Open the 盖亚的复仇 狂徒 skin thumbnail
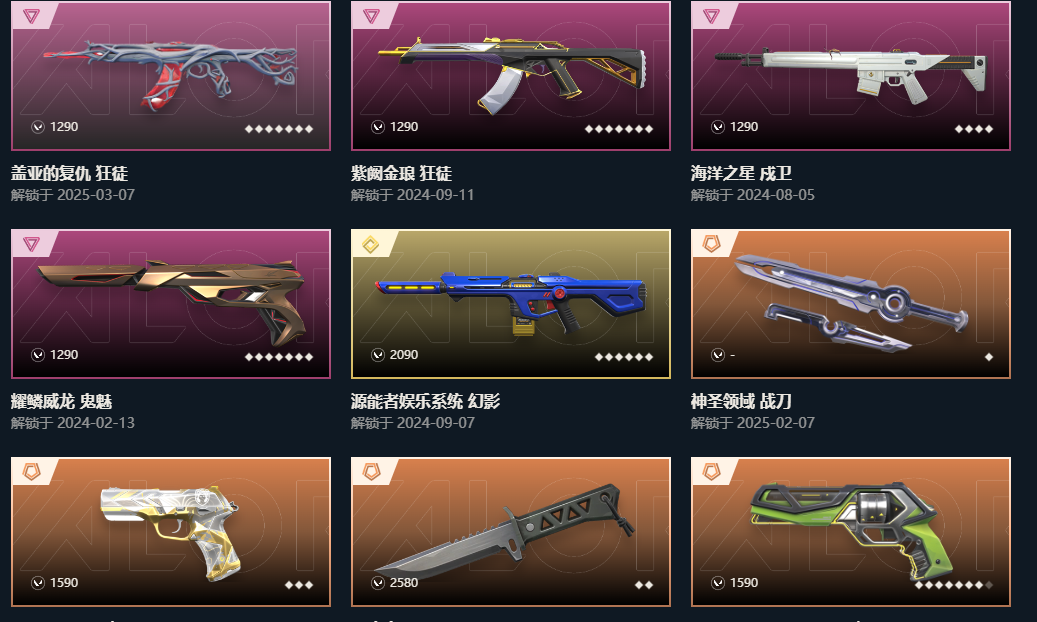The width and height of the screenshot is (1037, 622). pos(171,75)
